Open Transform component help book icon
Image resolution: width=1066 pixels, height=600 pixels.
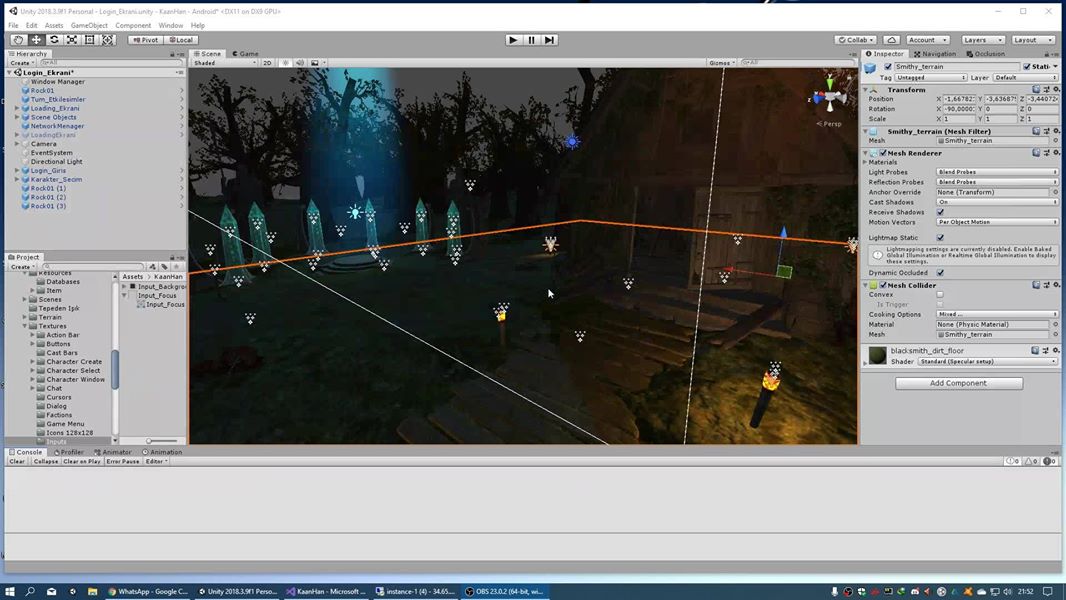[1036, 90]
